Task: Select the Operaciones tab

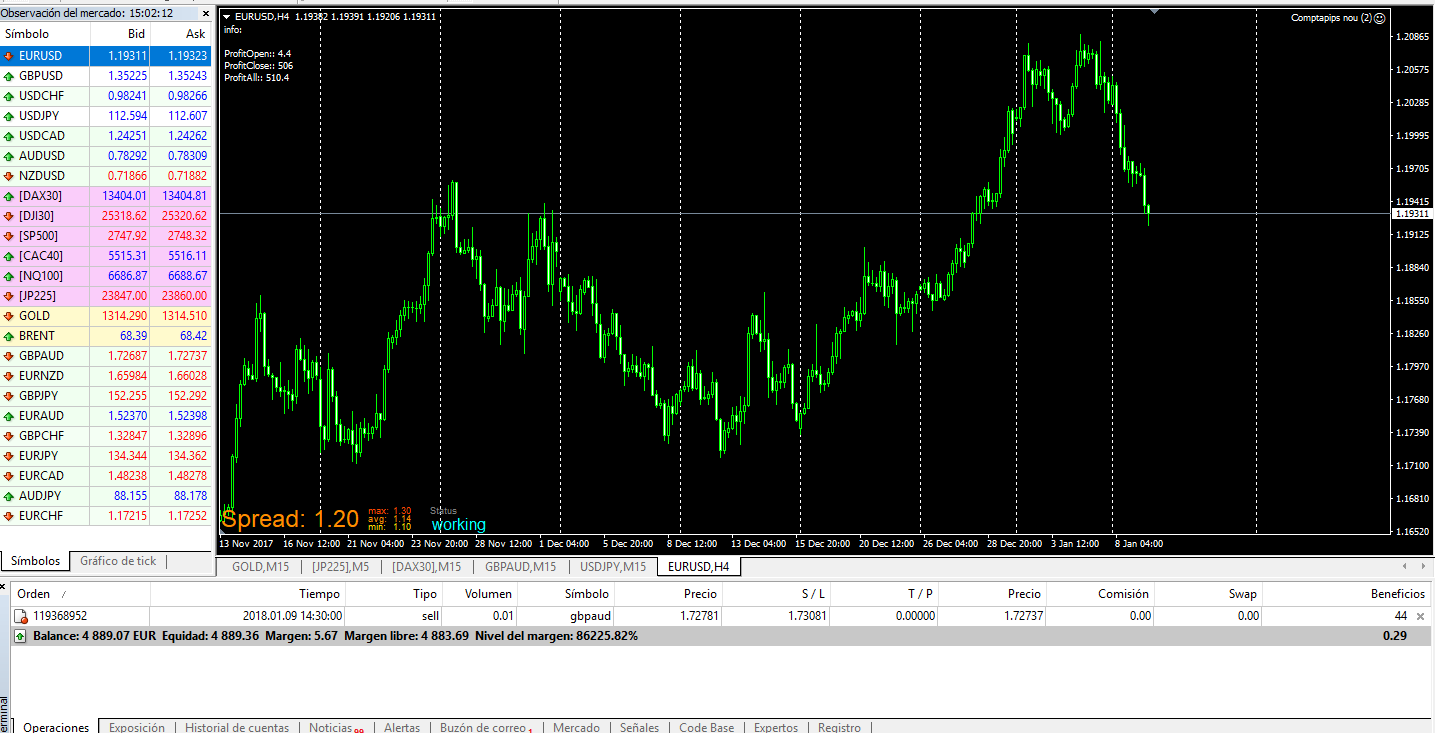Action: pos(56,727)
